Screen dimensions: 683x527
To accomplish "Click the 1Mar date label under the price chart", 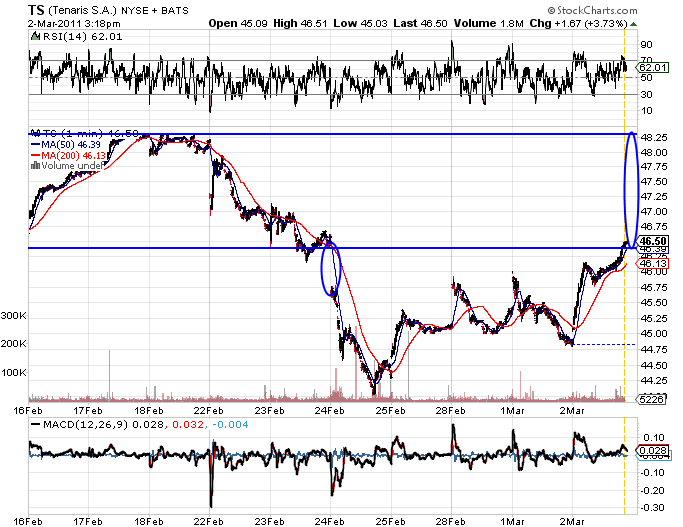I will pos(512,411).
